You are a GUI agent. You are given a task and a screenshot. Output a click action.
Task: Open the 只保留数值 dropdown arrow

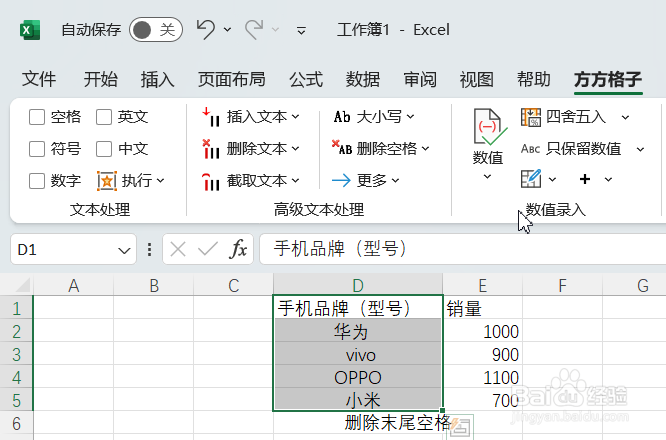(641, 149)
